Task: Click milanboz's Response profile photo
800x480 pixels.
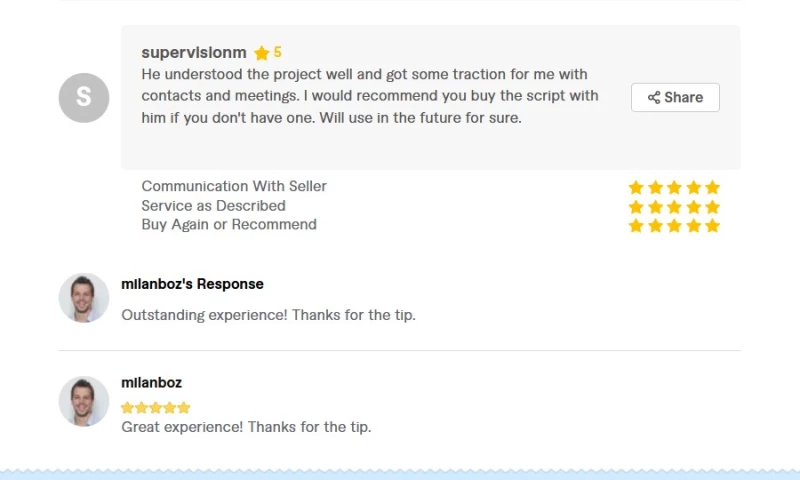Action: coord(84,298)
